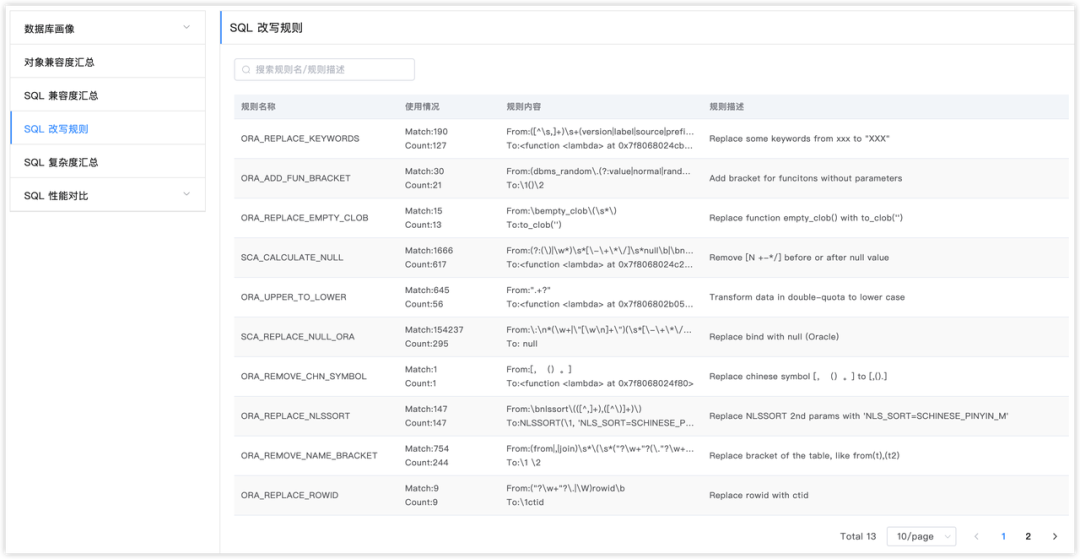The width and height of the screenshot is (1080, 559).
Task: Select the SCA_CALCULATE_NULL rule name
Action: pyautogui.click(x=292, y=257)
